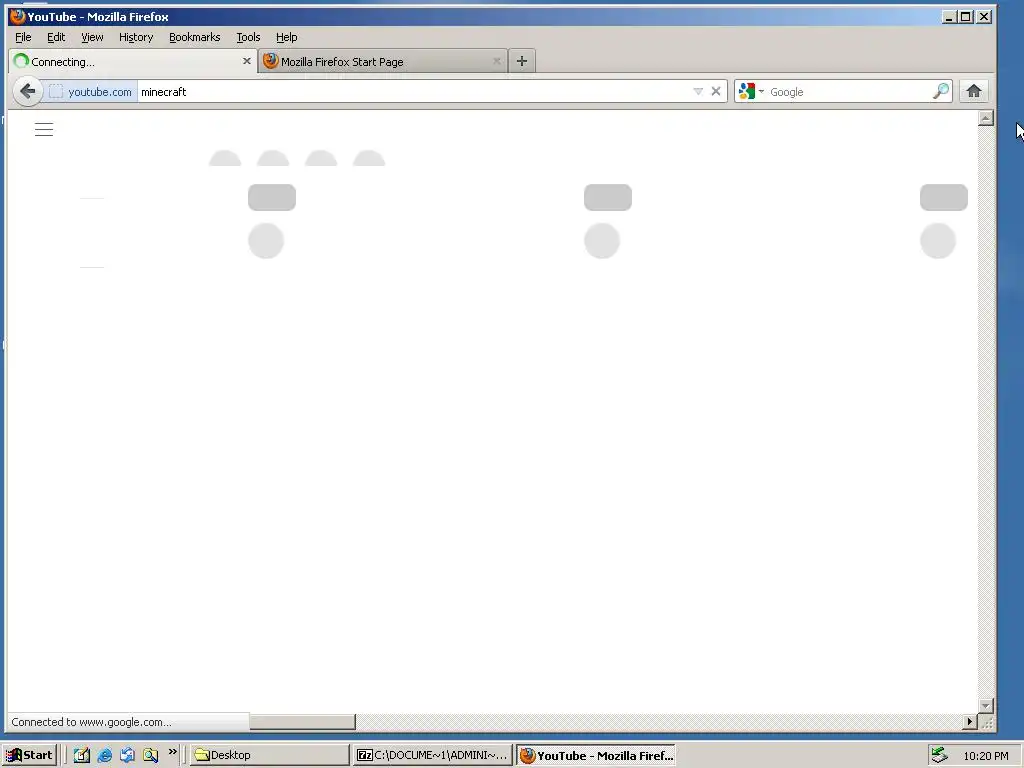This screenshot has height=768, width=1024.
Task: Click the first quick launch notepad icon
Action: click(82, 756)
